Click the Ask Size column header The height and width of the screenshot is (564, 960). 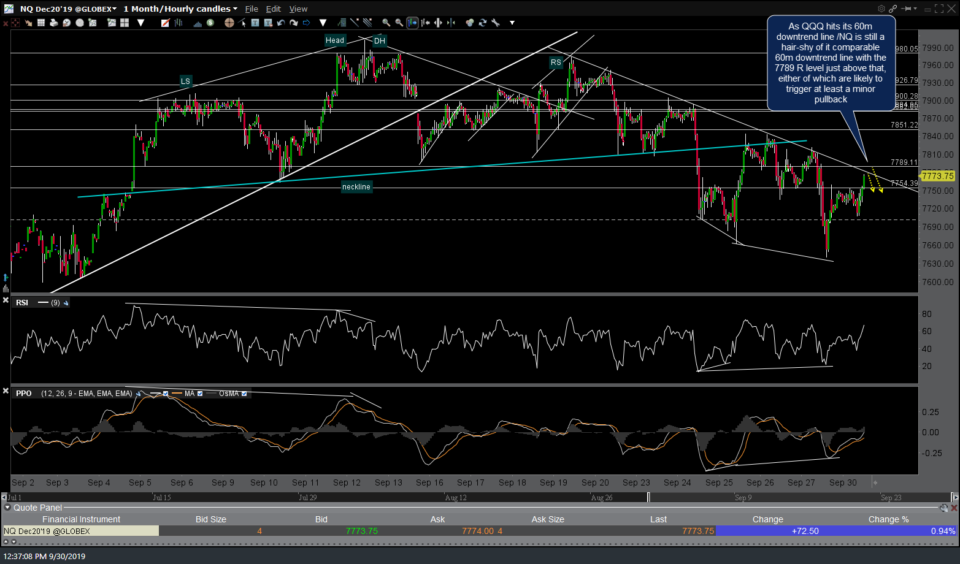point(547,519)
